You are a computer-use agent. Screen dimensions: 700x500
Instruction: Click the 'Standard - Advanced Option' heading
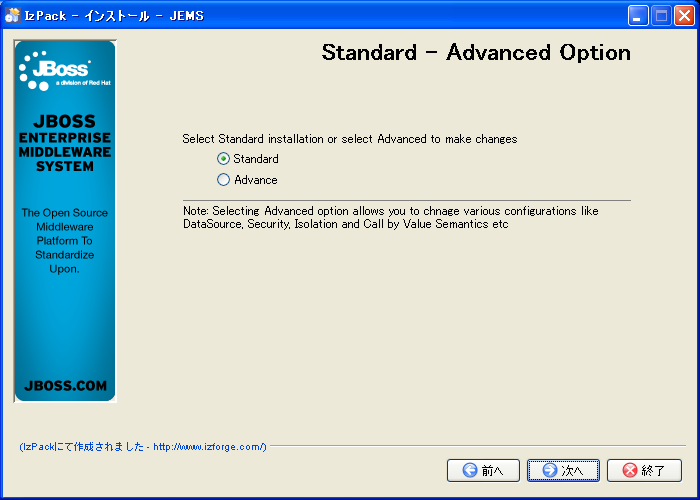tap(476, 53)
